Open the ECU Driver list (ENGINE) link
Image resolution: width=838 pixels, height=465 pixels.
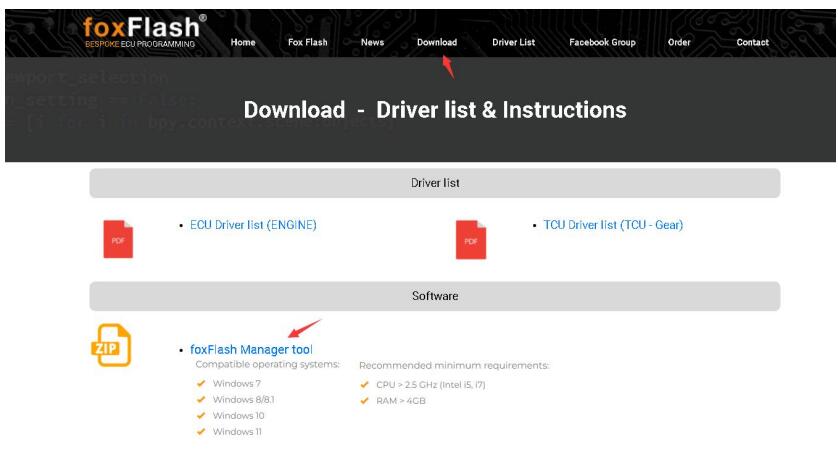click(x=253, y=225)
